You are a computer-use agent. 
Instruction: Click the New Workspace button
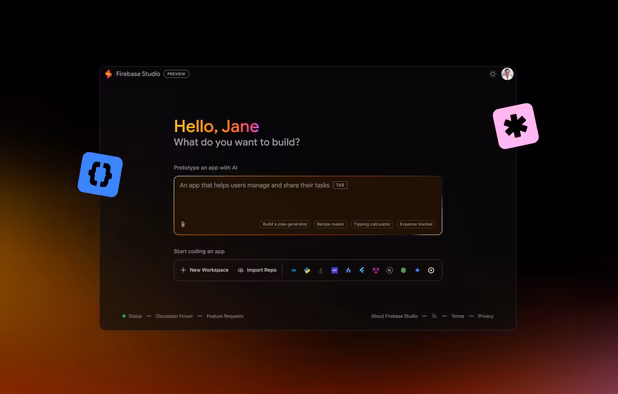click(x=205, y=270)
